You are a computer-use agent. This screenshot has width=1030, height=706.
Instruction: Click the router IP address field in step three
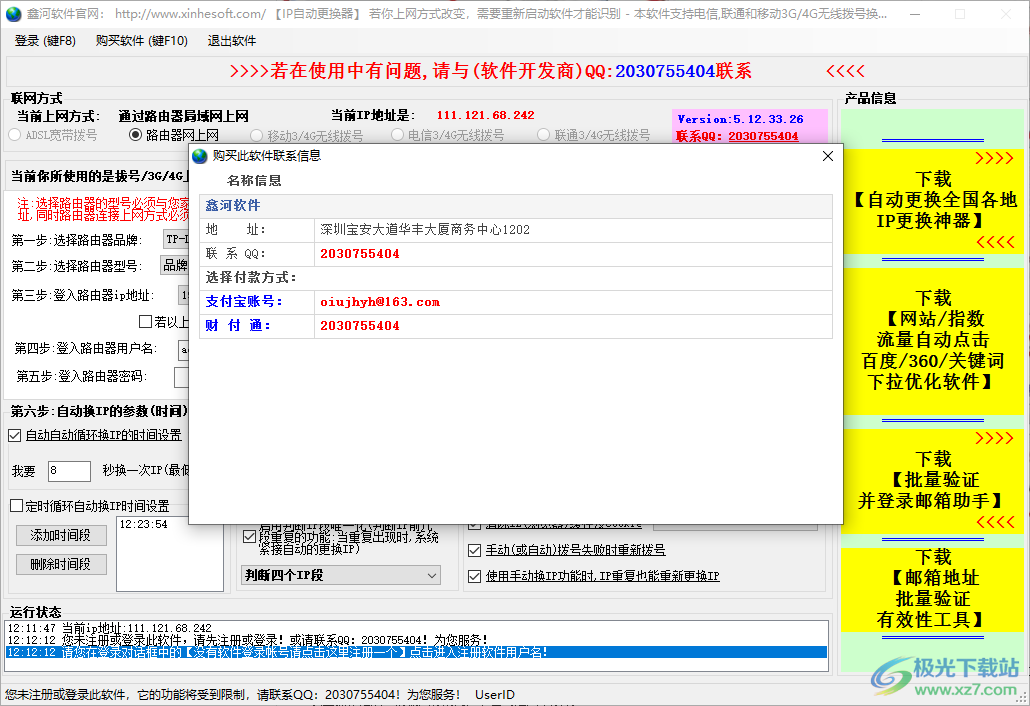[183, 296]
